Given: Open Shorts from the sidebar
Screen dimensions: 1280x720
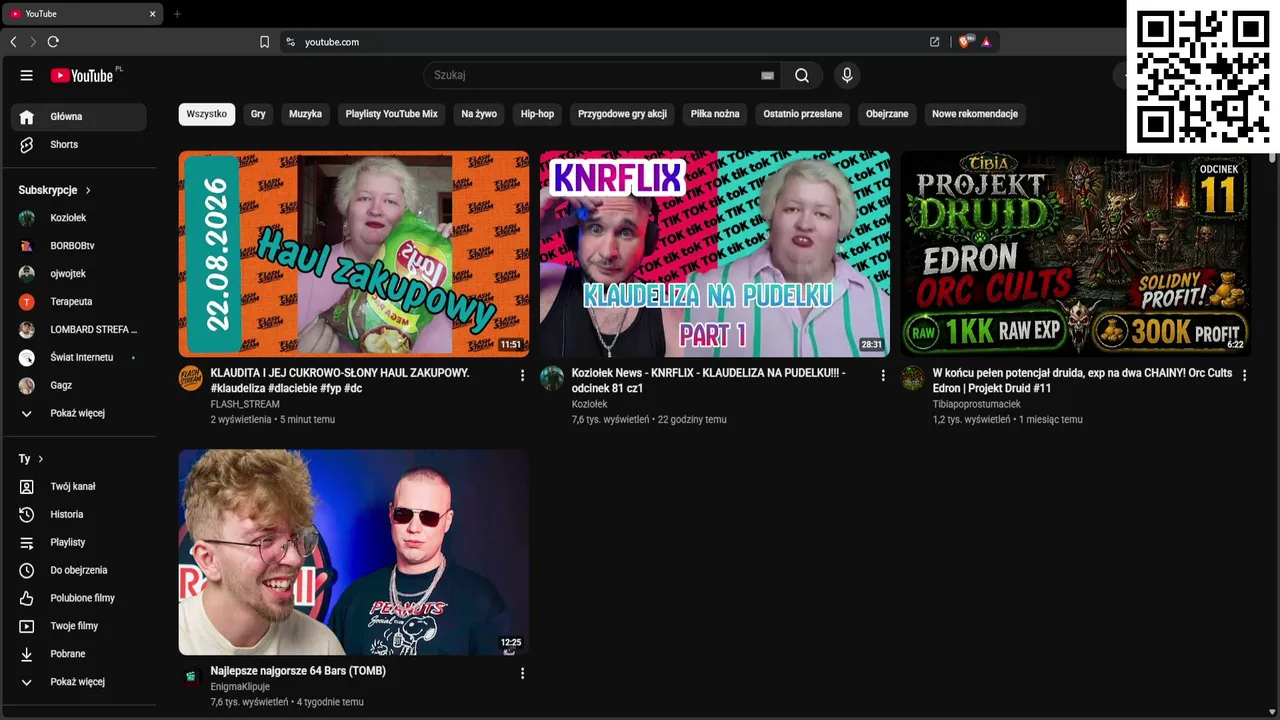Looking at the screenshot, I should point(79,145).
